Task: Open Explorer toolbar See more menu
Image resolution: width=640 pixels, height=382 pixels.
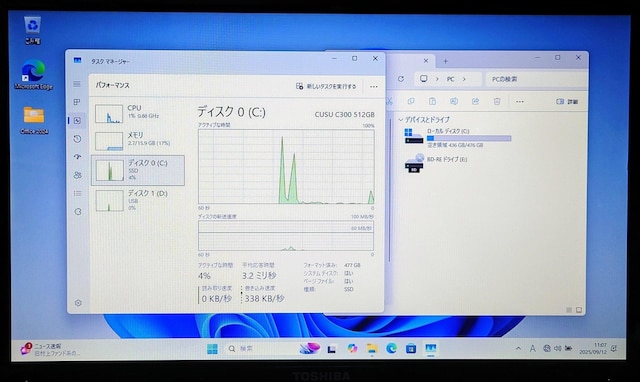Action: (519, 102)
